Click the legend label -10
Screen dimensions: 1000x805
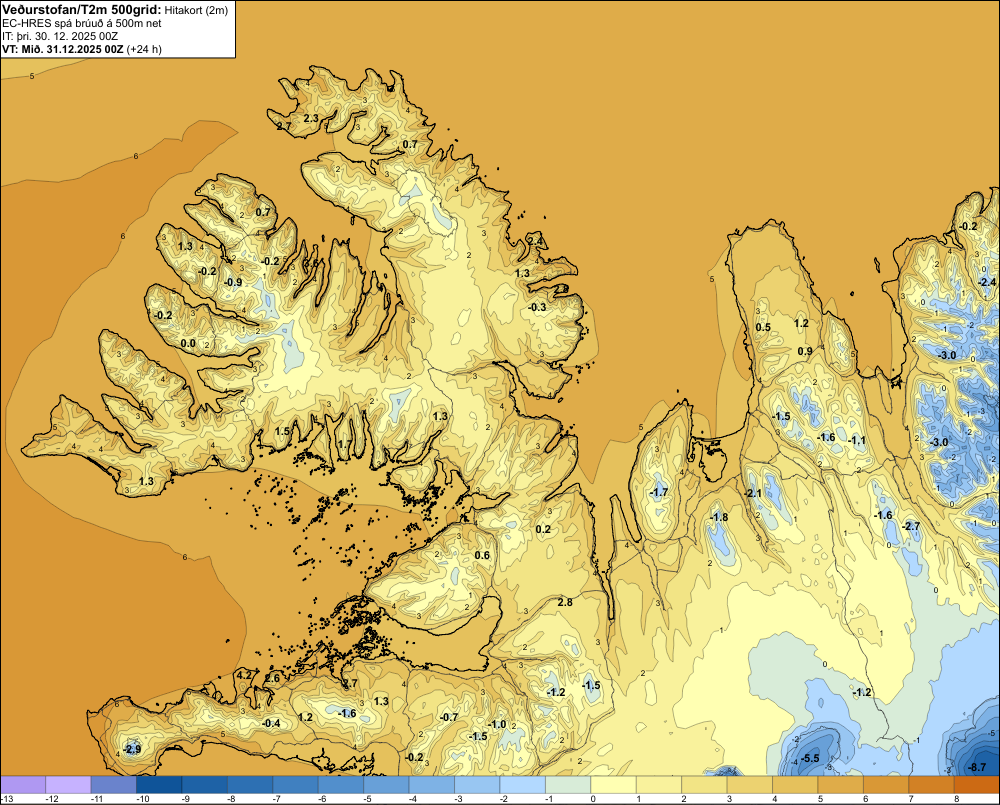pyautogui.click(x=142, y=799)
